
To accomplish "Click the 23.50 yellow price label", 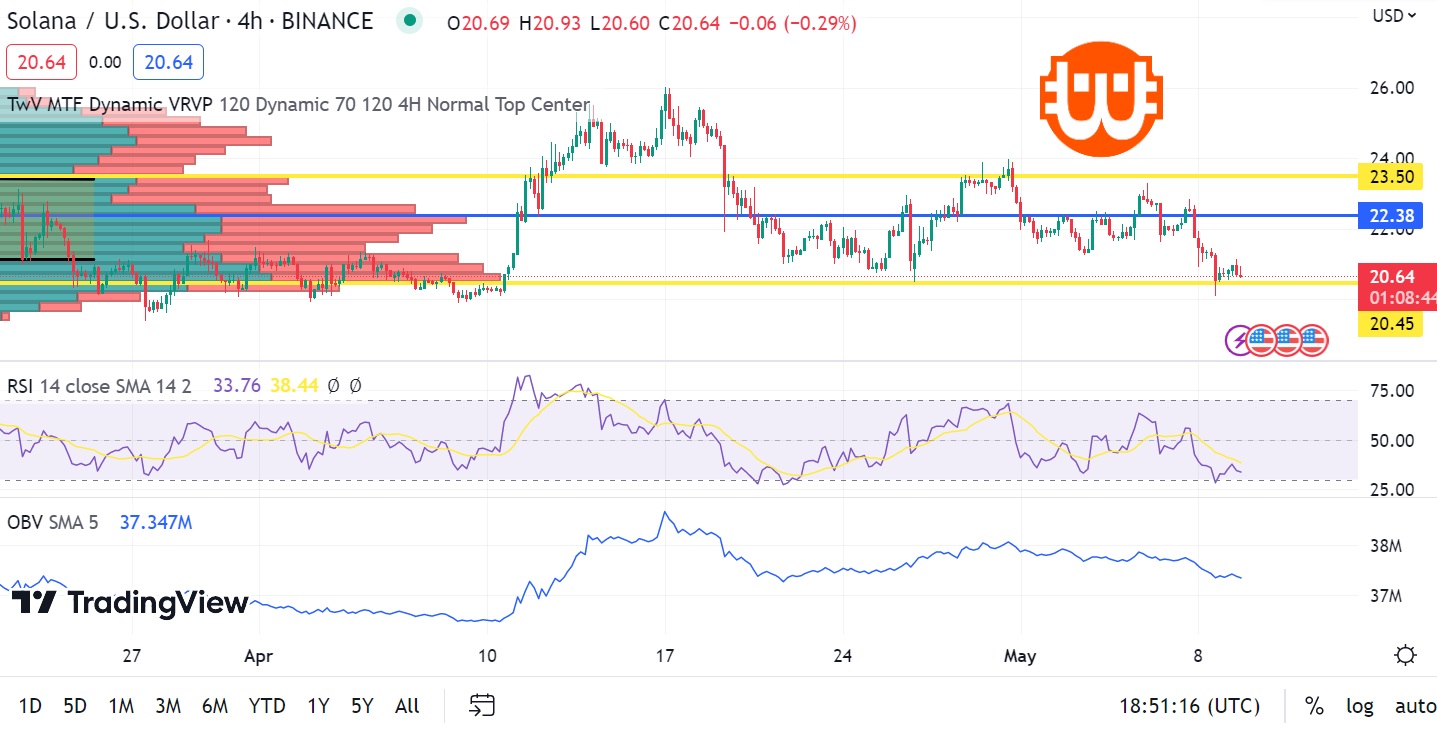I will click(1390, 177).
